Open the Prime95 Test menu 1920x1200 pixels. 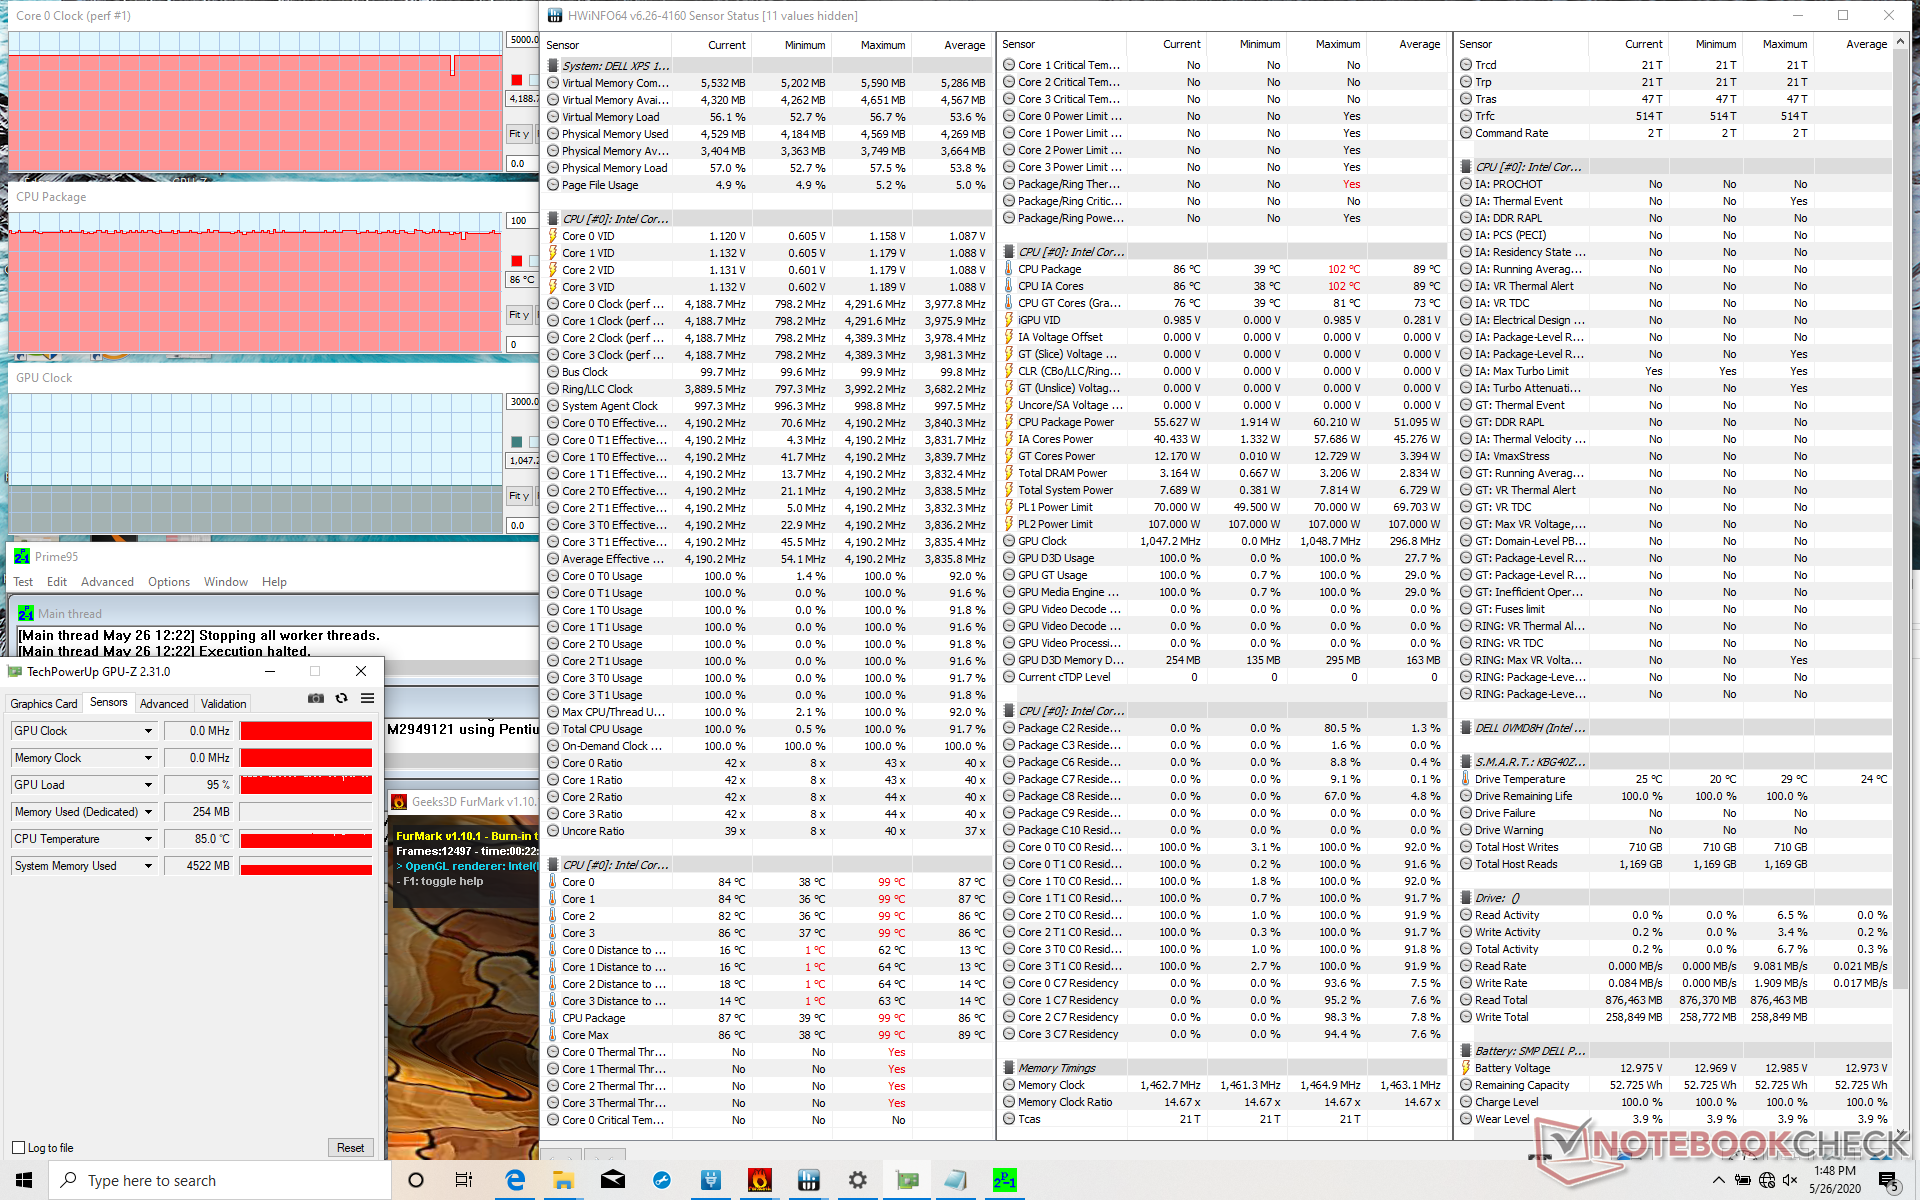(23, 582)
